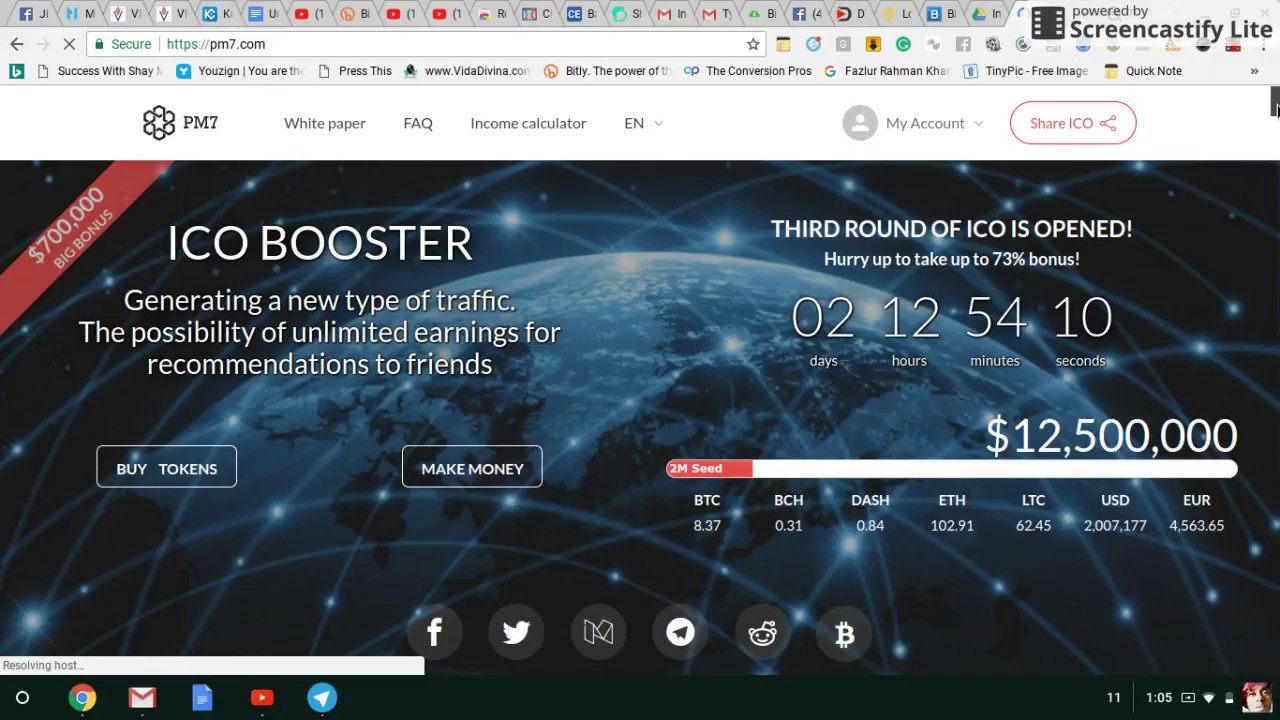Click the notification count 11
The width and height of the screenshot is (1280, 720).
(x=1114, y=698)
